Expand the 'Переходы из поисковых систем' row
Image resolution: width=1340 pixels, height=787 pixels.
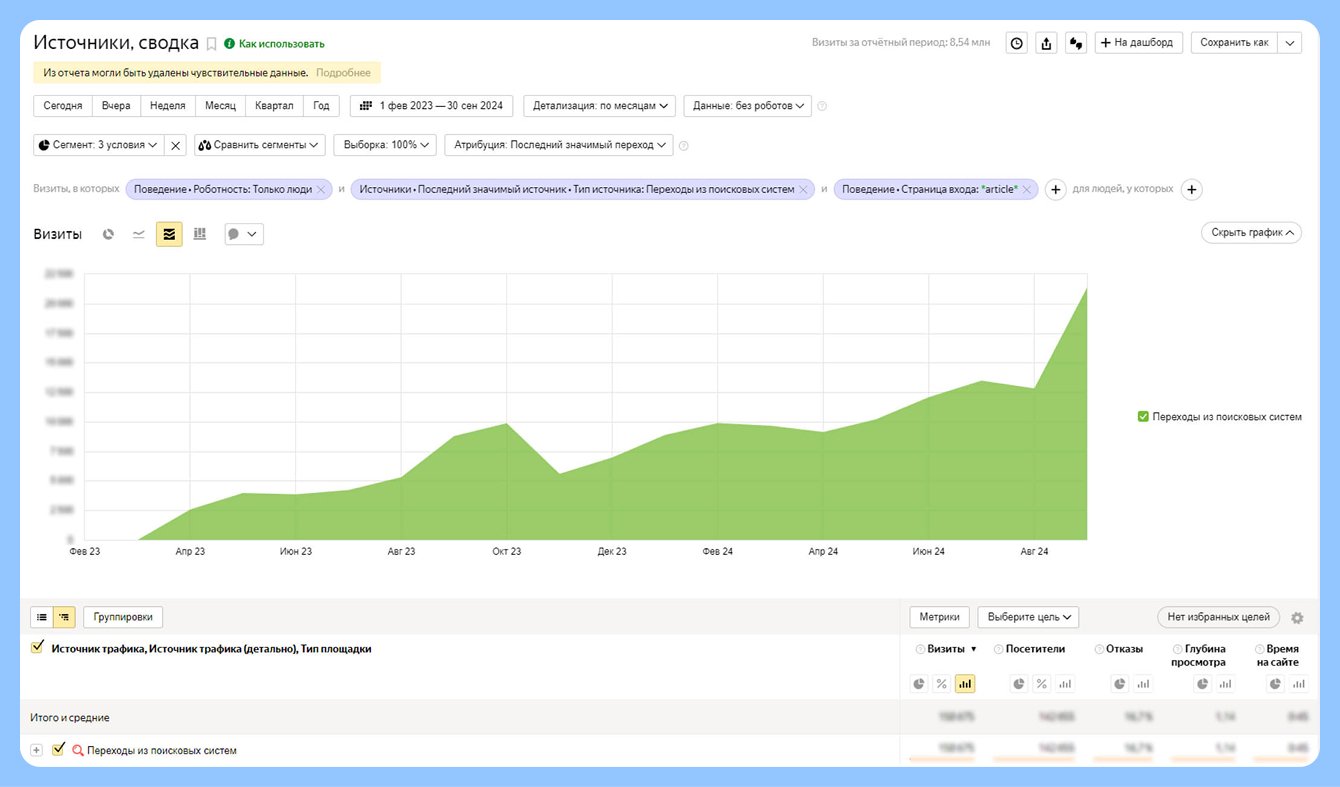[x=37, y=750]
